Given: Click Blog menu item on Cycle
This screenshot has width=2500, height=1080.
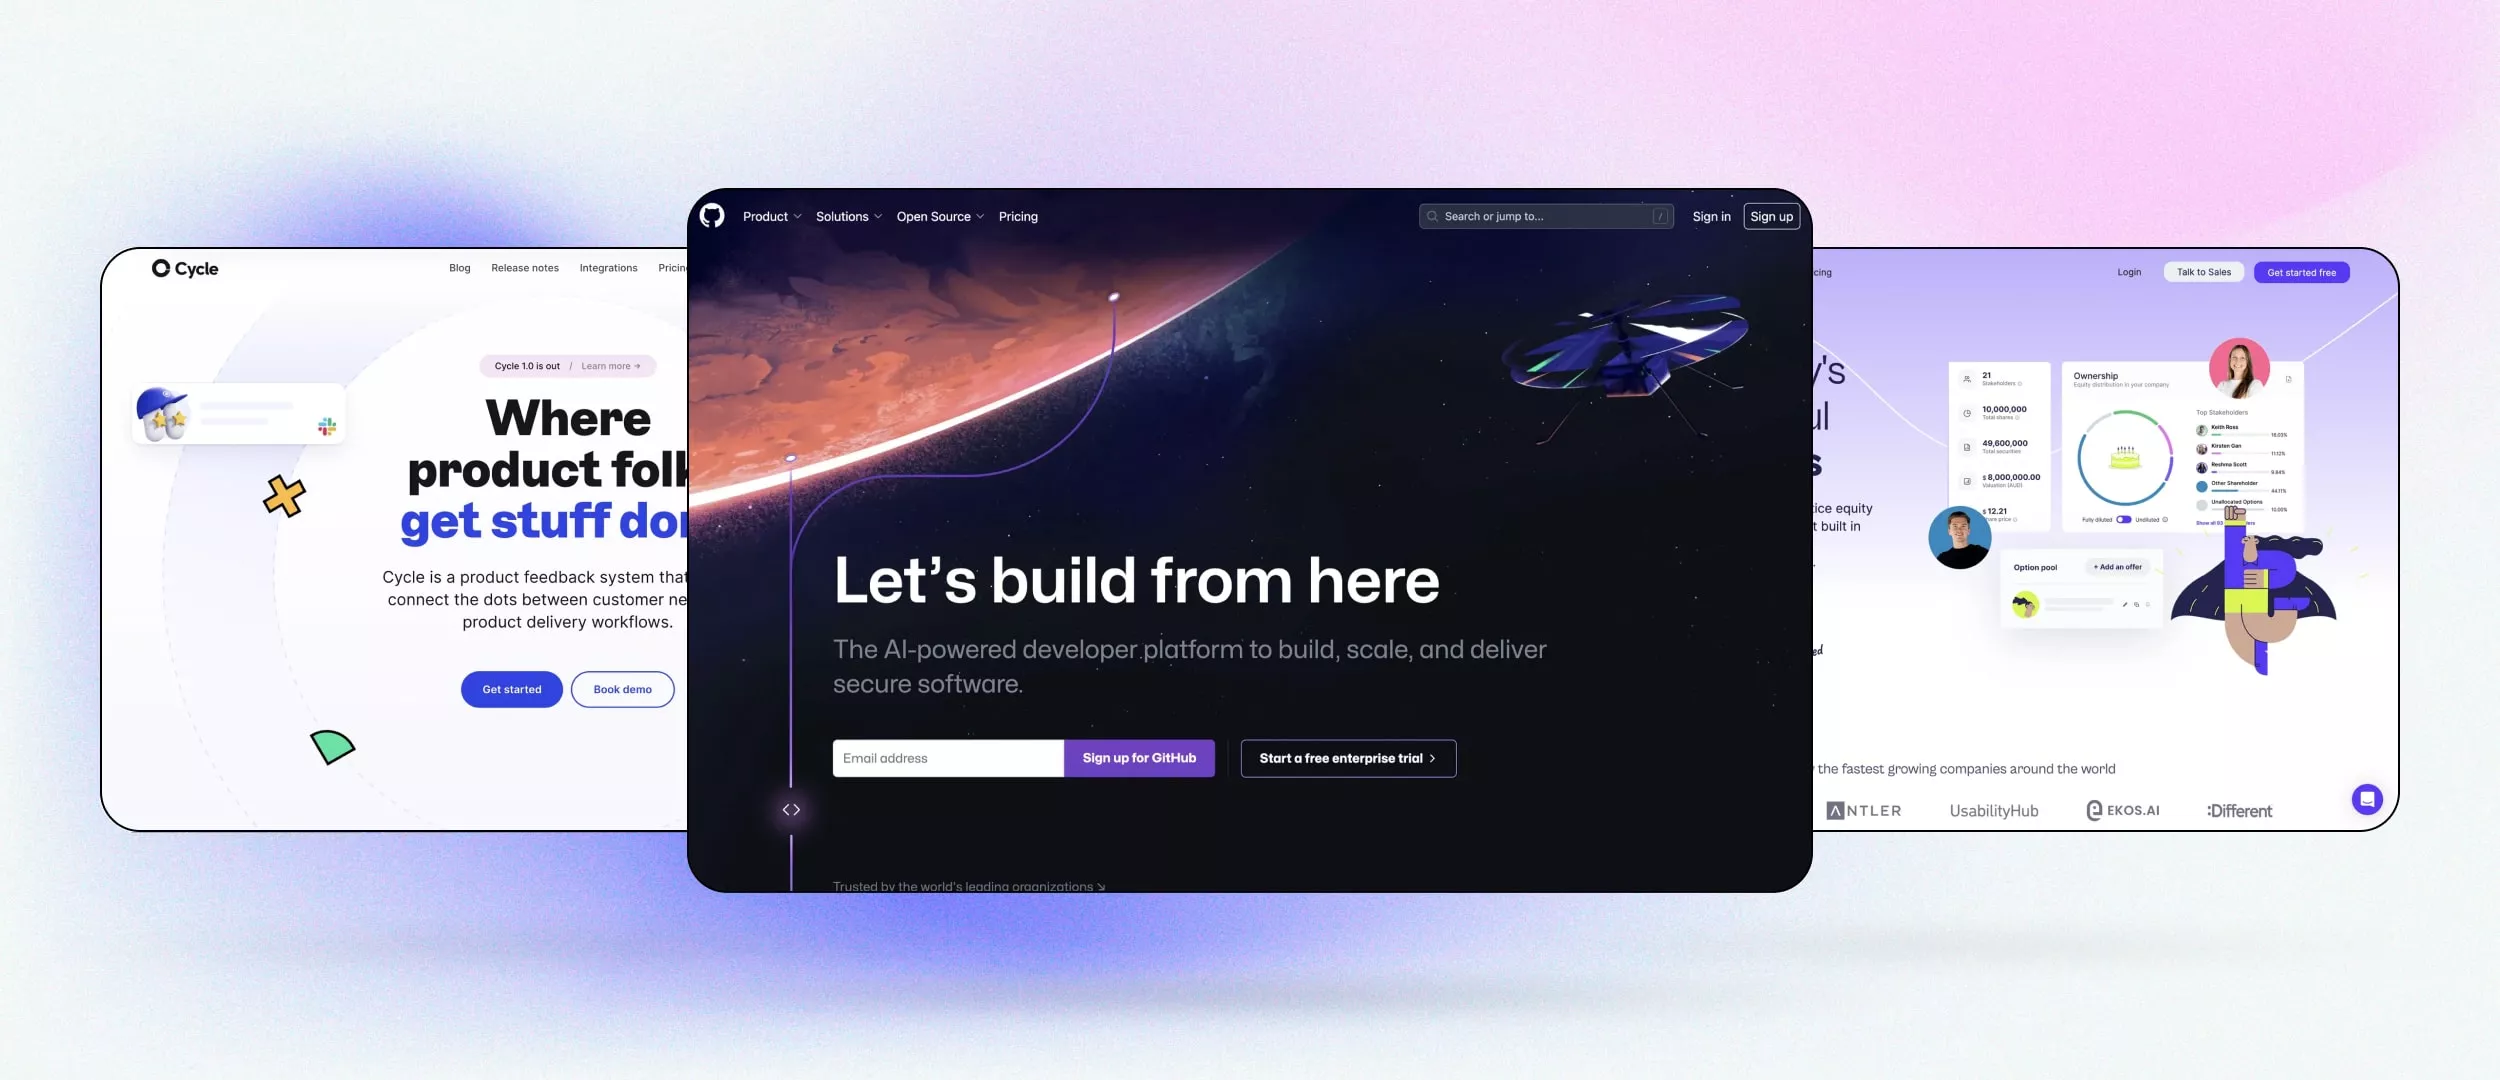Looking at the screenshot, I should (459, 268).
